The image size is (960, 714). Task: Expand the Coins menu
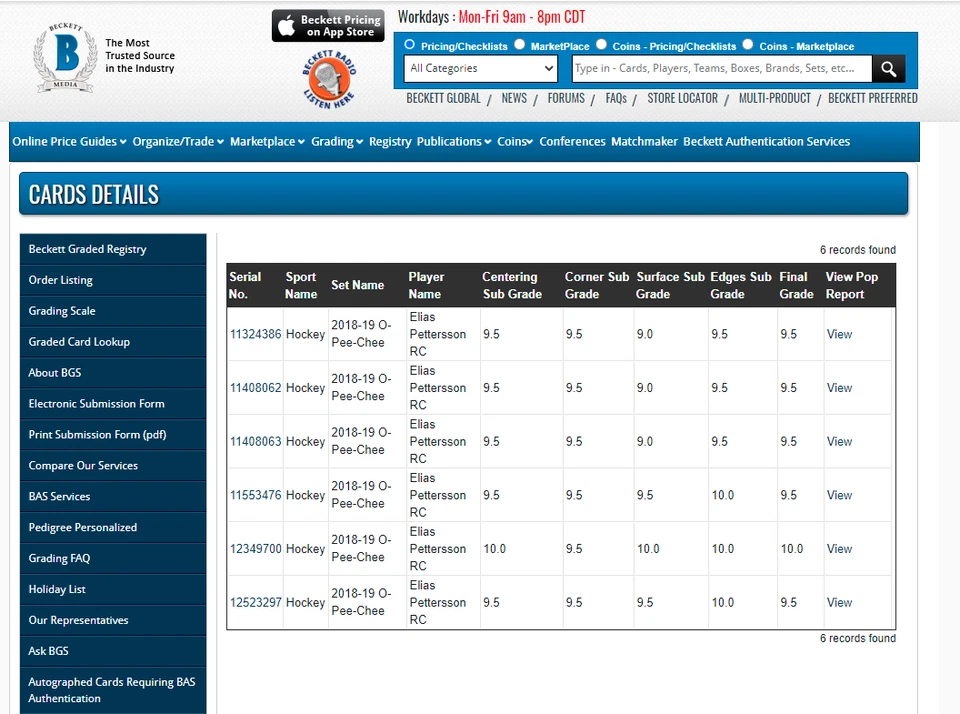click(515, 141)
